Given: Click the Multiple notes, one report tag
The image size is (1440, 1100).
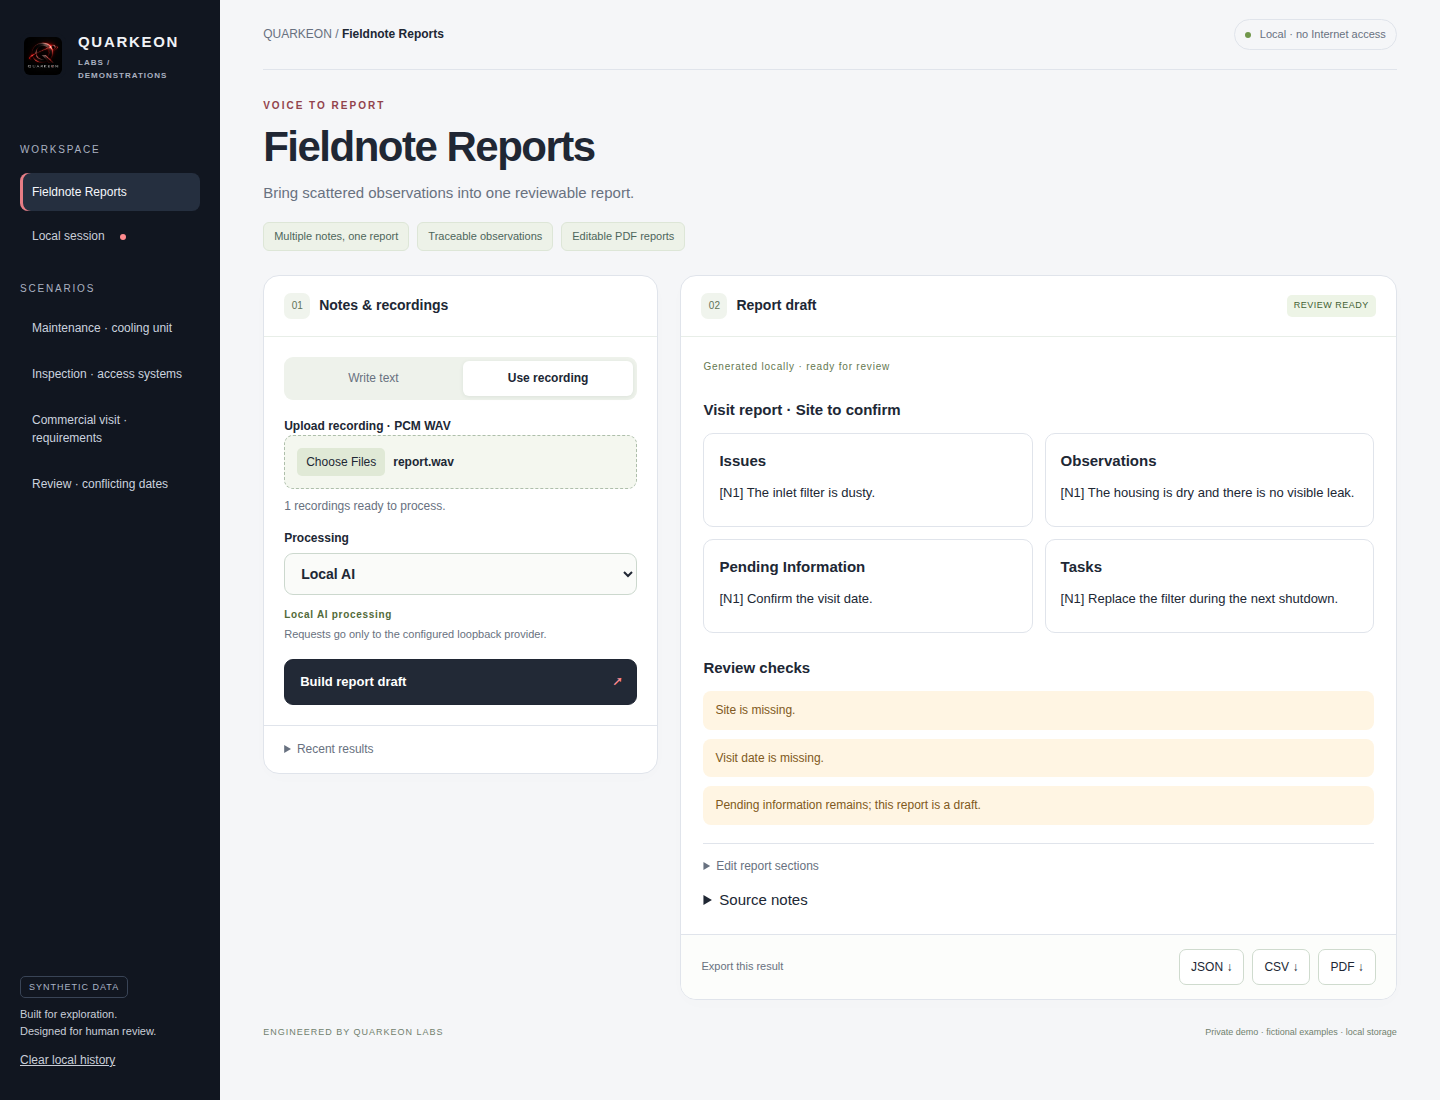Looking at the screenshot, I should point(336,236).
